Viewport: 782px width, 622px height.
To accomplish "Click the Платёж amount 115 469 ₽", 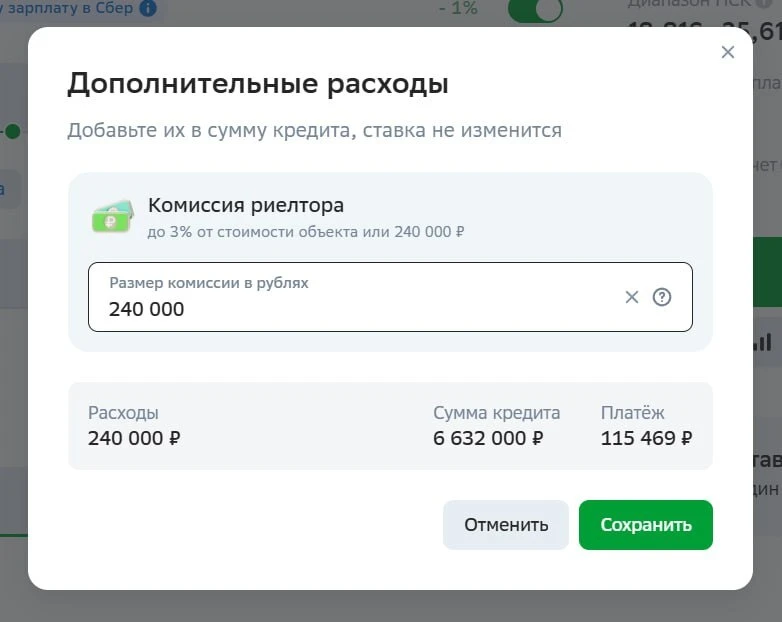I will pyautogui.click(x=646, y=438).
